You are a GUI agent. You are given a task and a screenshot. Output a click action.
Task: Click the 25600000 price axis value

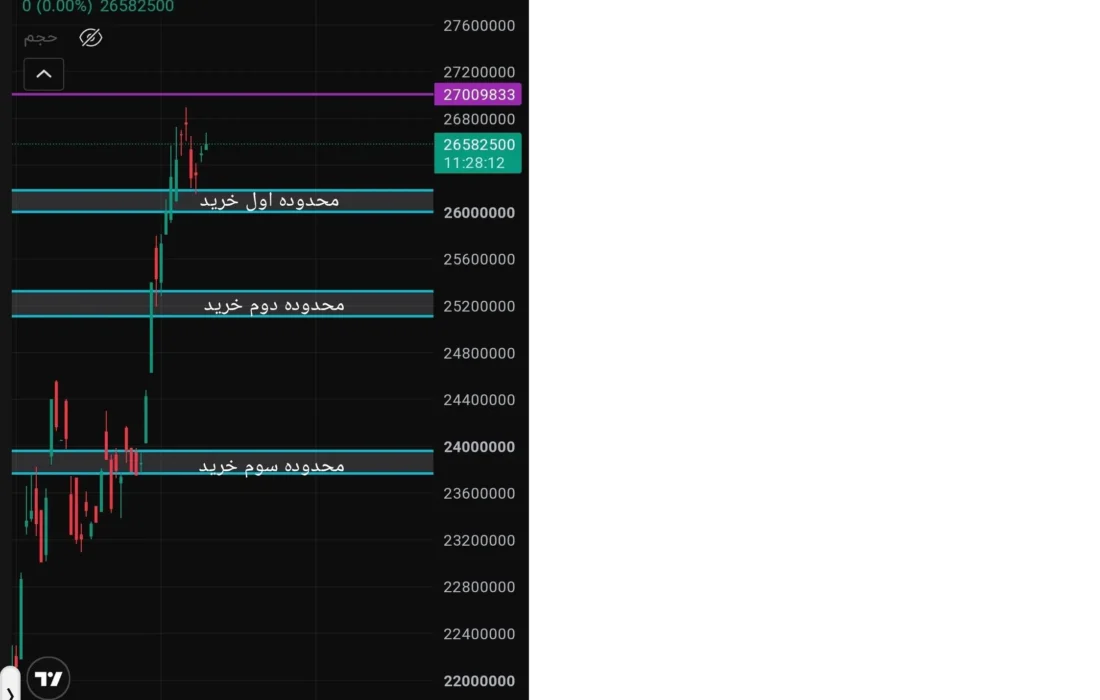(479, 260)
